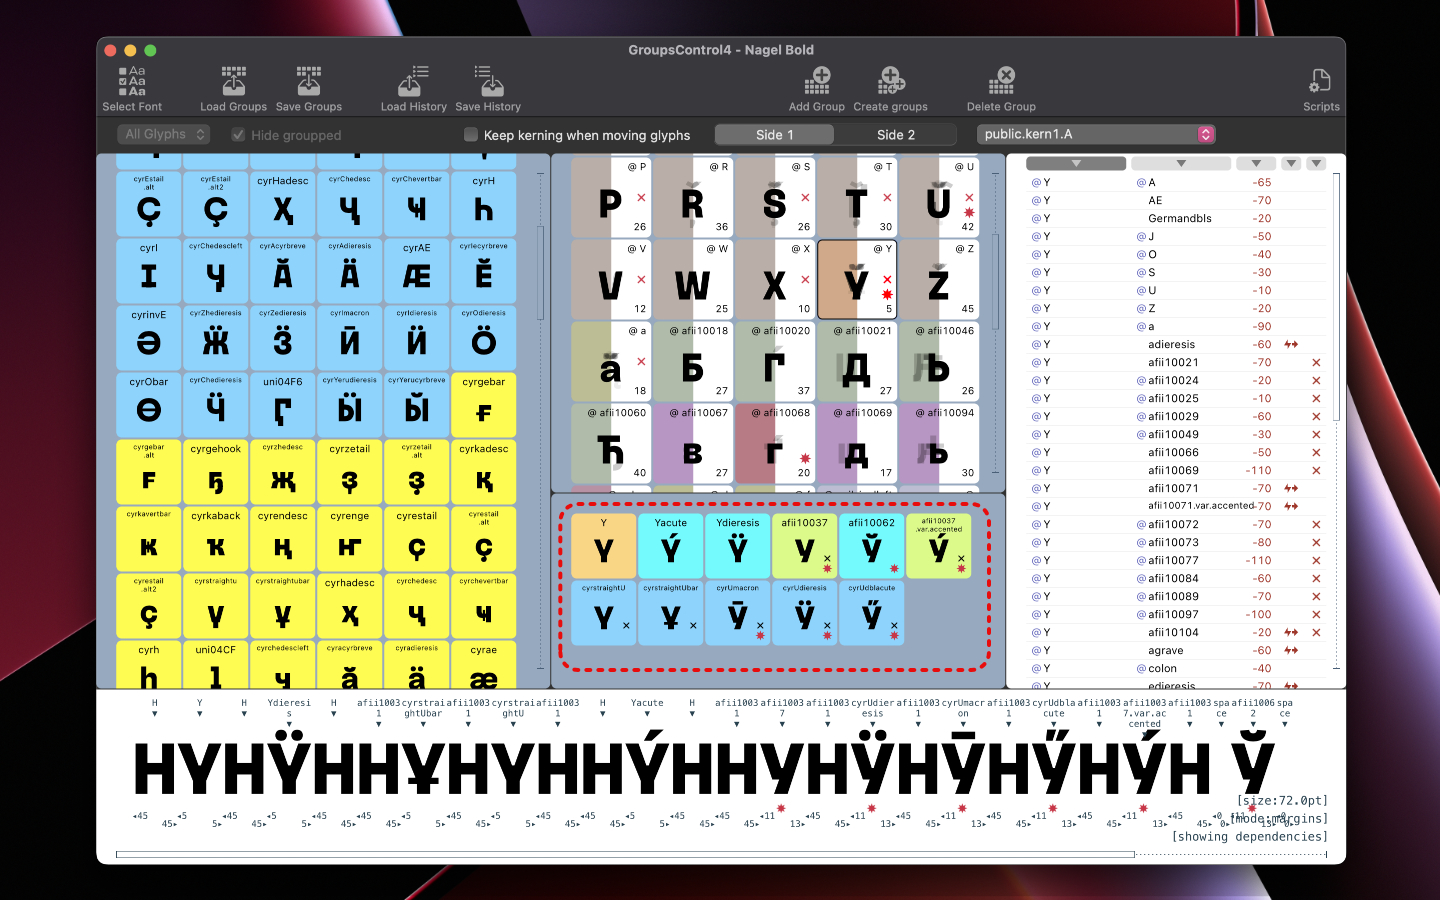Select the colon kerning pair row
Image resolution: width=1440 pixels, height=900 pixels.
tap(1177, 669)
